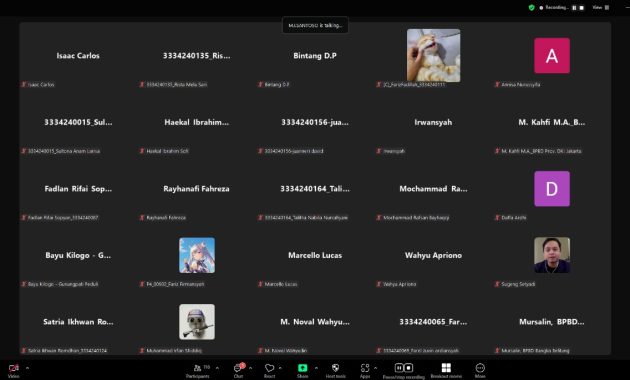Stop recording using top bar stop button
630x380 pixels.
581,8
